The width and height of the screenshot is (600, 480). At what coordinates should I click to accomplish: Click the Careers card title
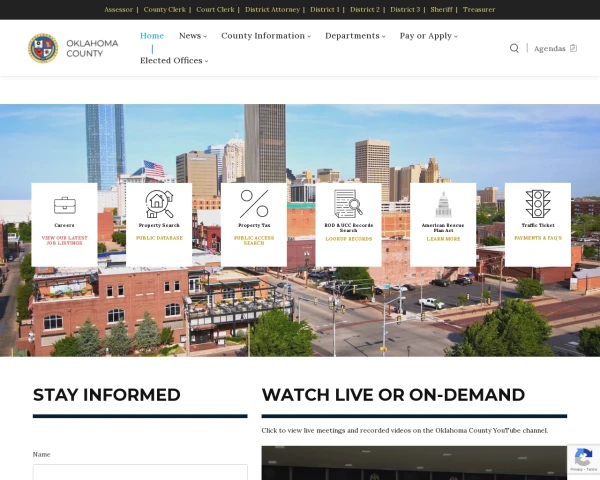pos(64,225)
